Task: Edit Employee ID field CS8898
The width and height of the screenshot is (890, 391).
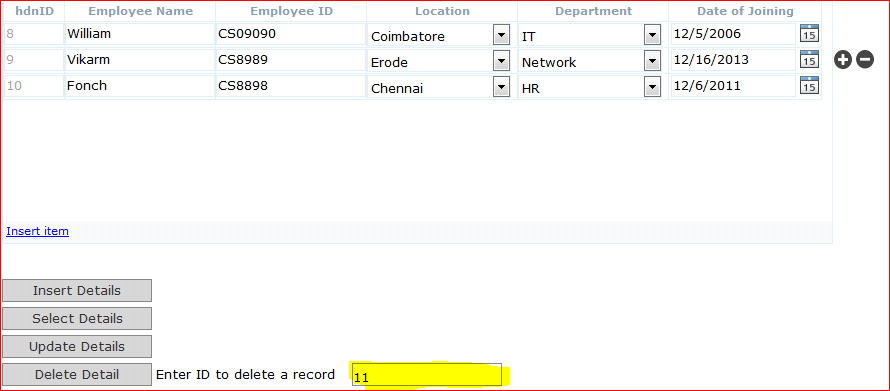Action: (291, 86)
